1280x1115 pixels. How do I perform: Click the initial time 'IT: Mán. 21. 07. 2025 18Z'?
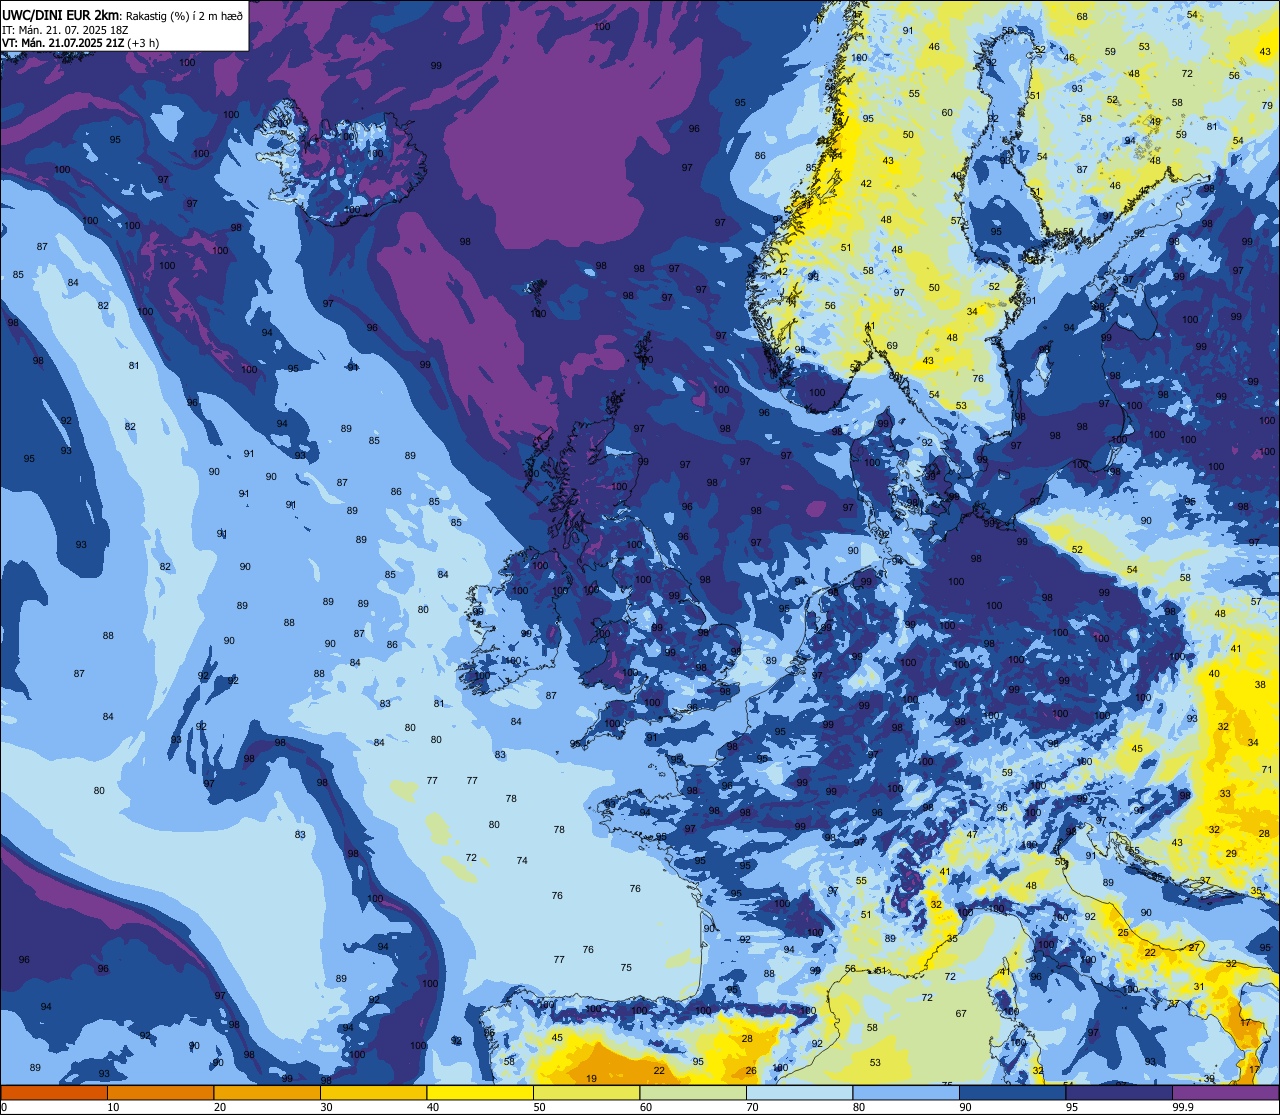coord(65,30)
